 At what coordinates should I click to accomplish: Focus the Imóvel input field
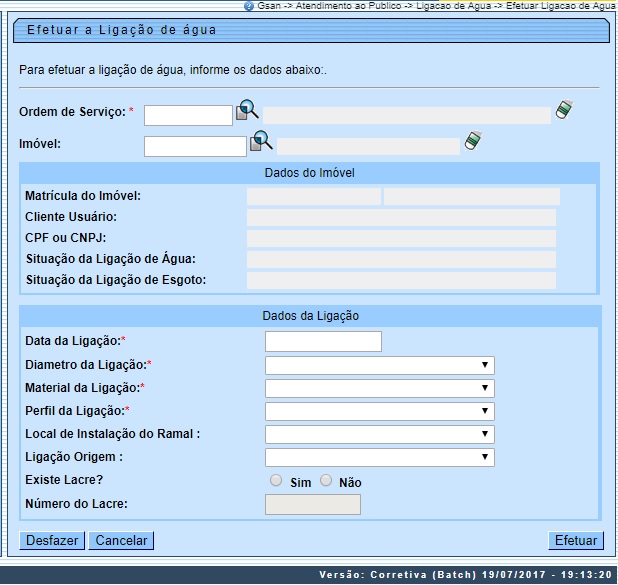tap(195, 146)
